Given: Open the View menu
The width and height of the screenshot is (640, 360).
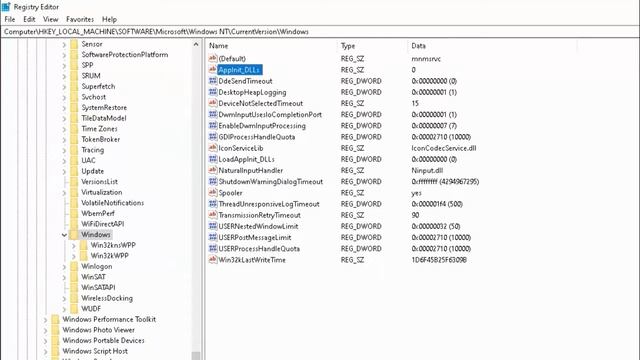Looking at the screenshot, I should tap(51, 19).
